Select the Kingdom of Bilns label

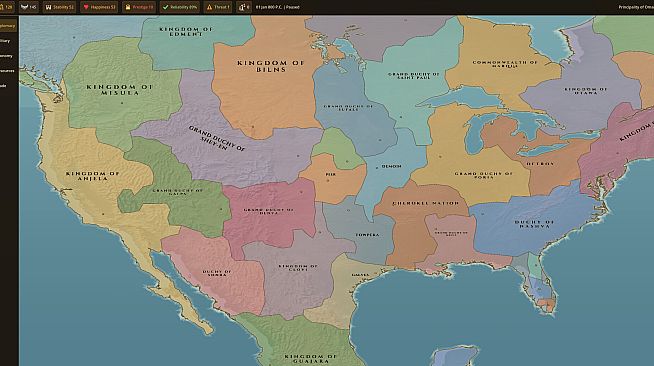pos(271,66)
